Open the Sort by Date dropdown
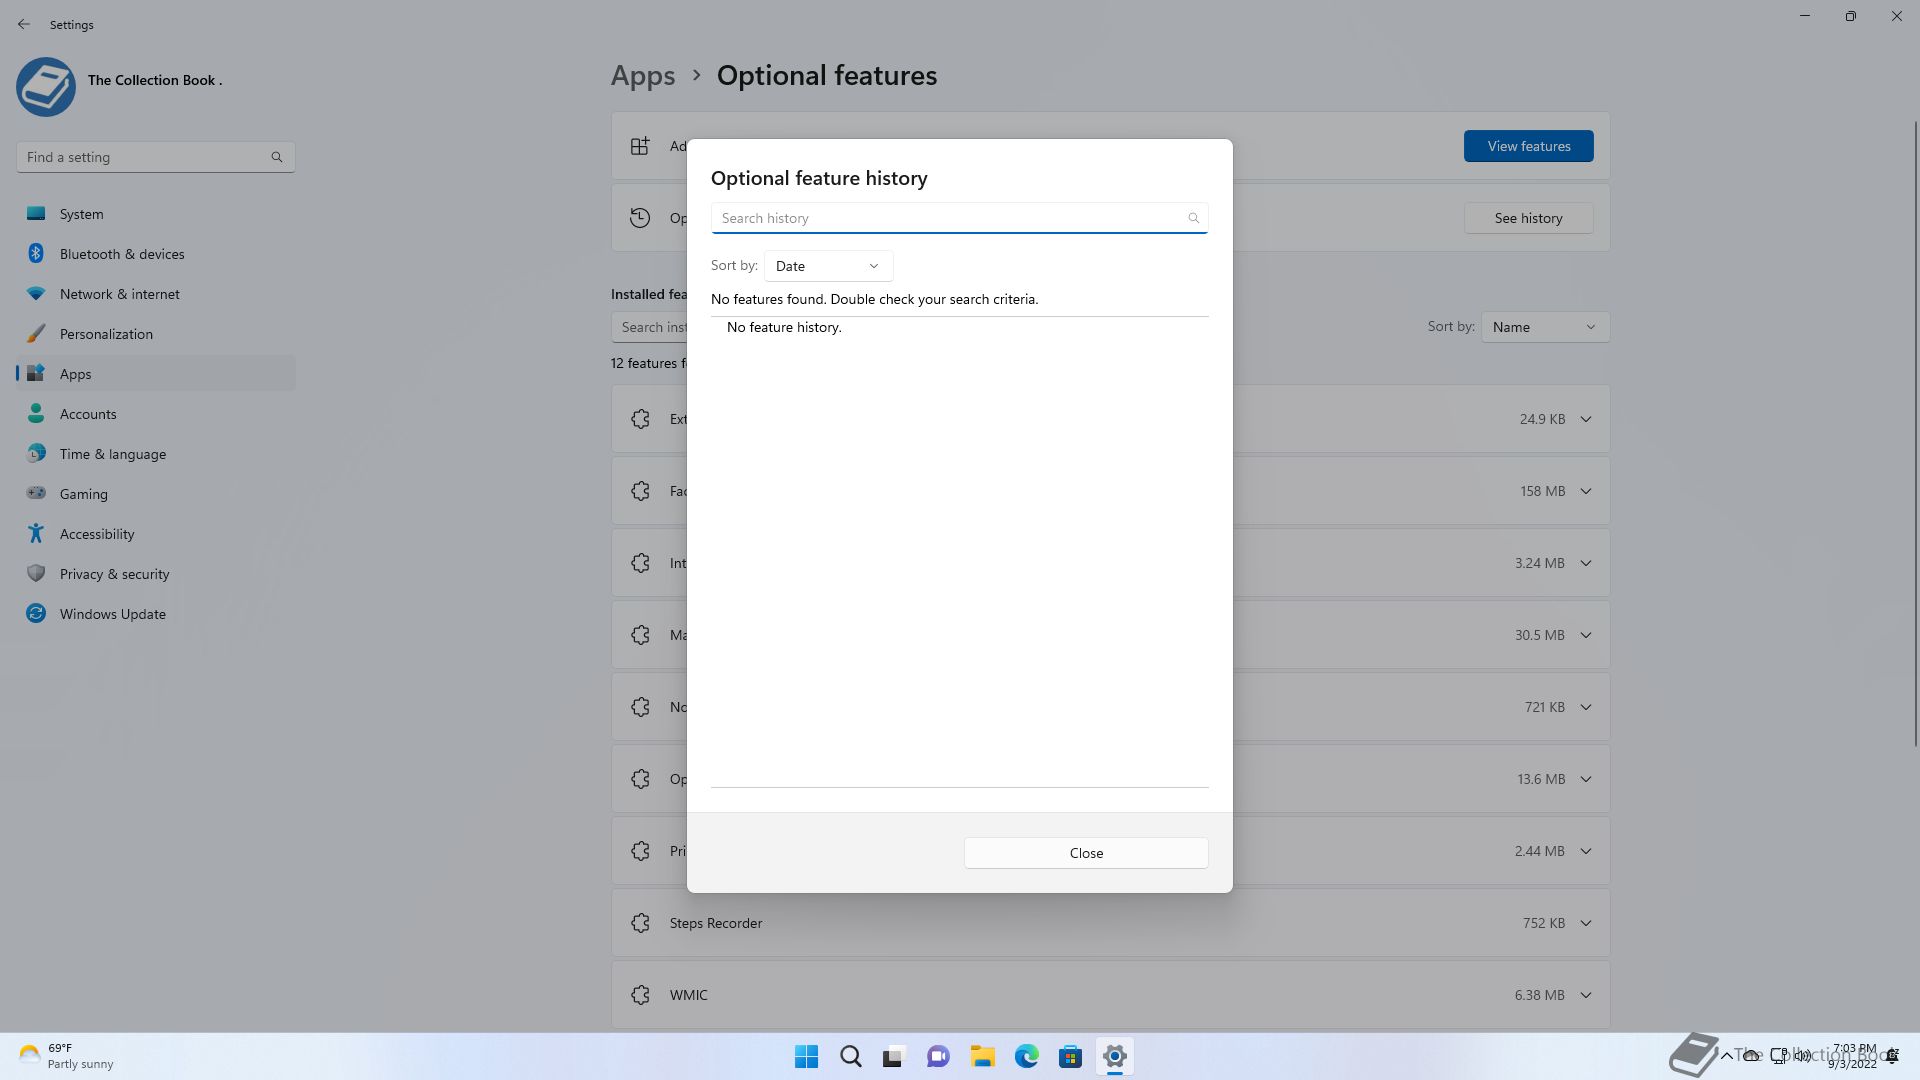1920x1080 pixels. [828, 266]
